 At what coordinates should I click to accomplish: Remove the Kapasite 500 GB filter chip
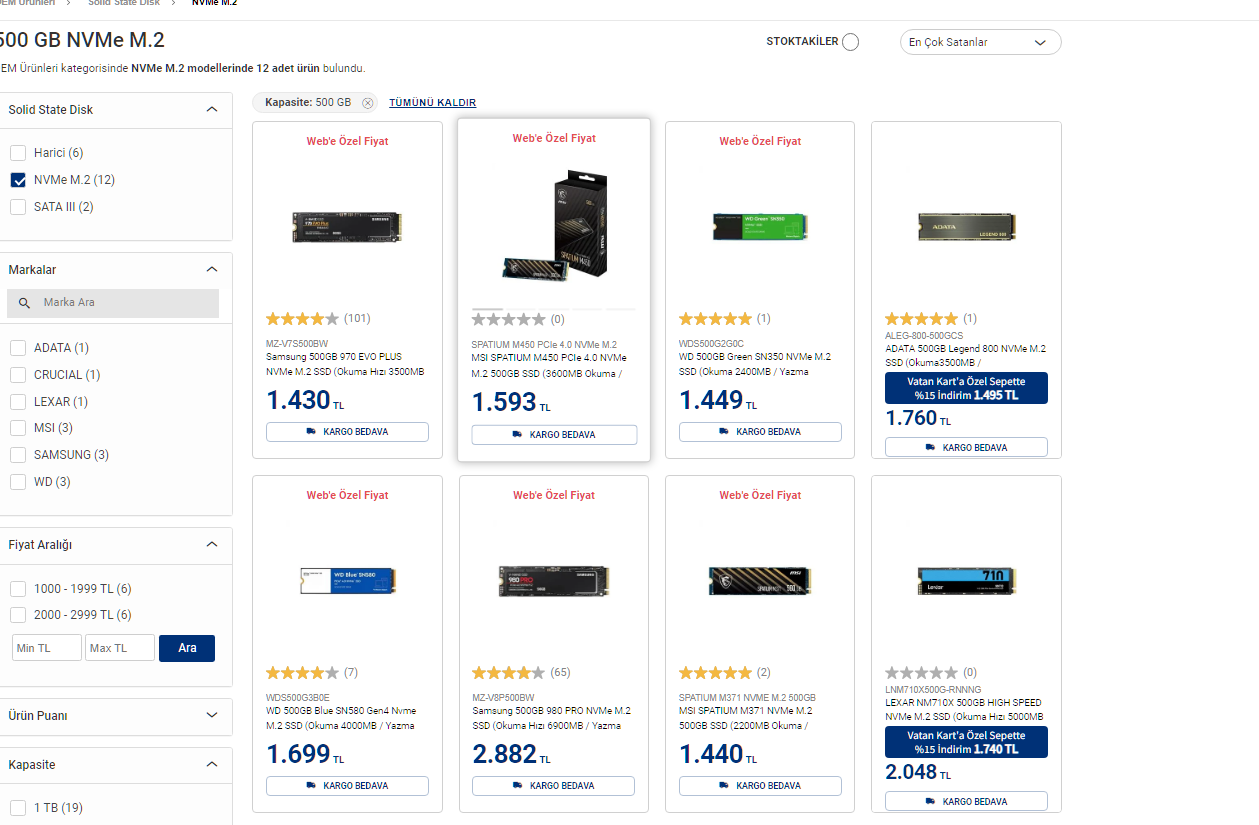tap(368, 103)
